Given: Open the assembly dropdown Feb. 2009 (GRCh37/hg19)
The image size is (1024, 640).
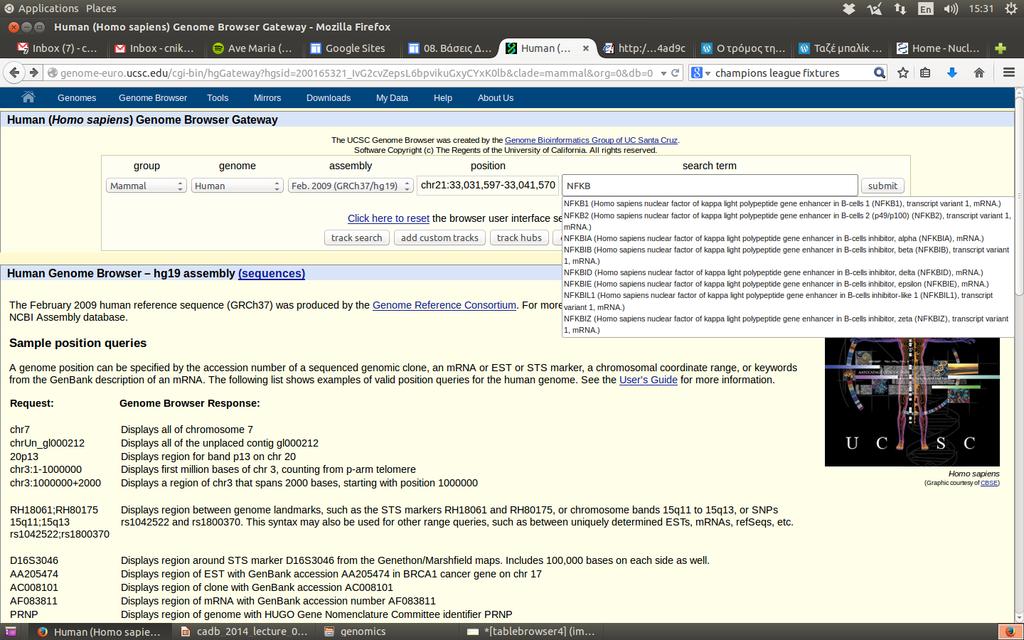Looking at the screenshot, I should point(351,185).
